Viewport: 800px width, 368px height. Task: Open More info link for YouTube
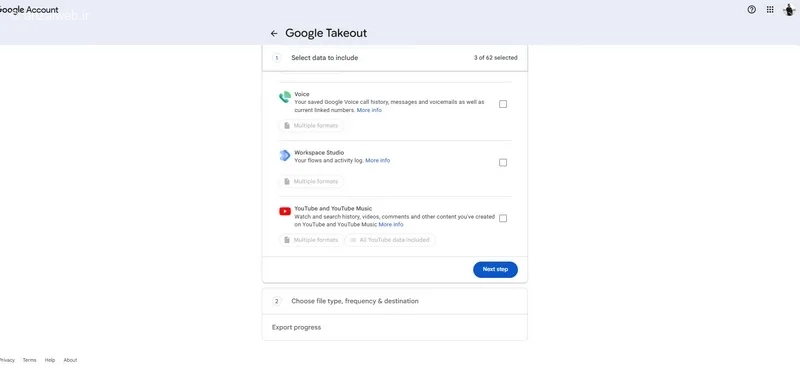click(391, 225)
